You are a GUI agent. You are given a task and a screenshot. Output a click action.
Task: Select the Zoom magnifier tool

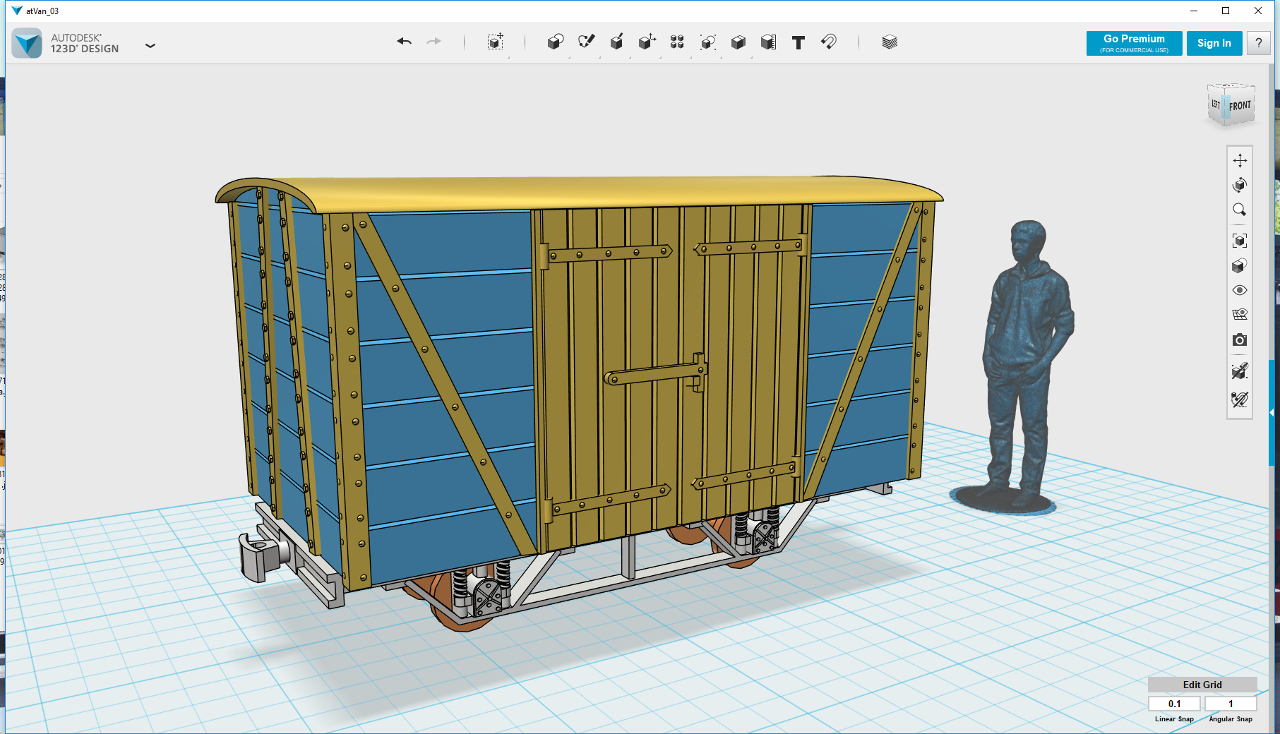tap(1240, 210)
